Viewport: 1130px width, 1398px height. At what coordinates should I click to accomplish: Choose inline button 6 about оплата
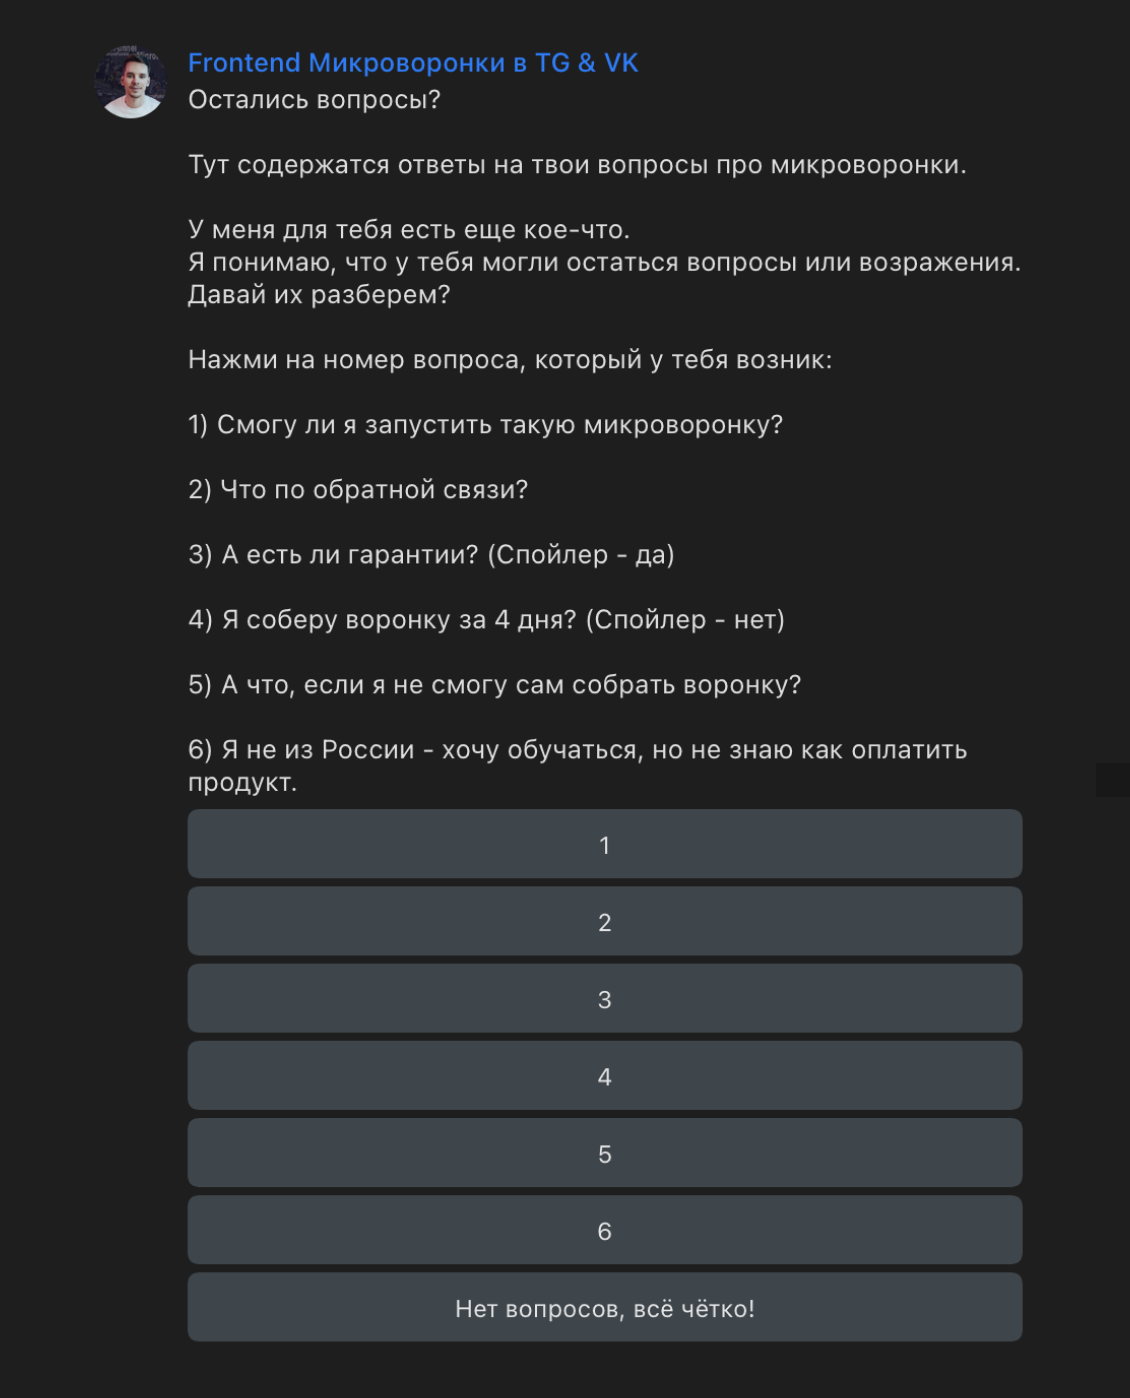[x=605, y=1230]
